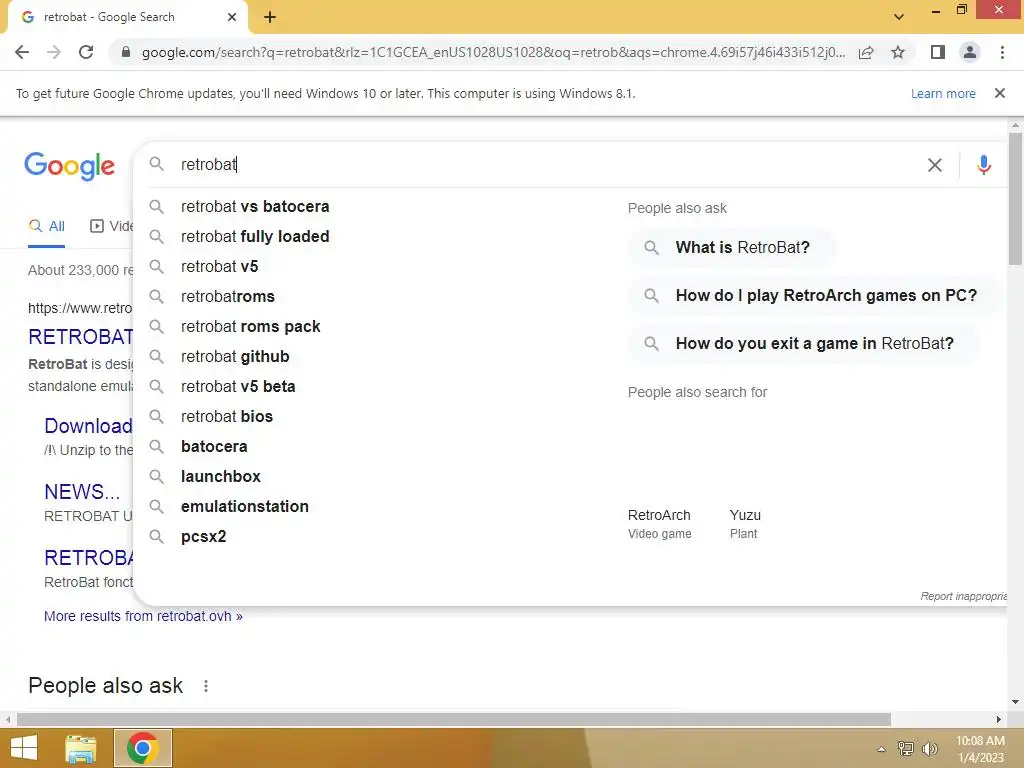This screenshot has height=768, width=1024.
Task: Toggle the Chrome side panel icon
Action: pos(938,52)
